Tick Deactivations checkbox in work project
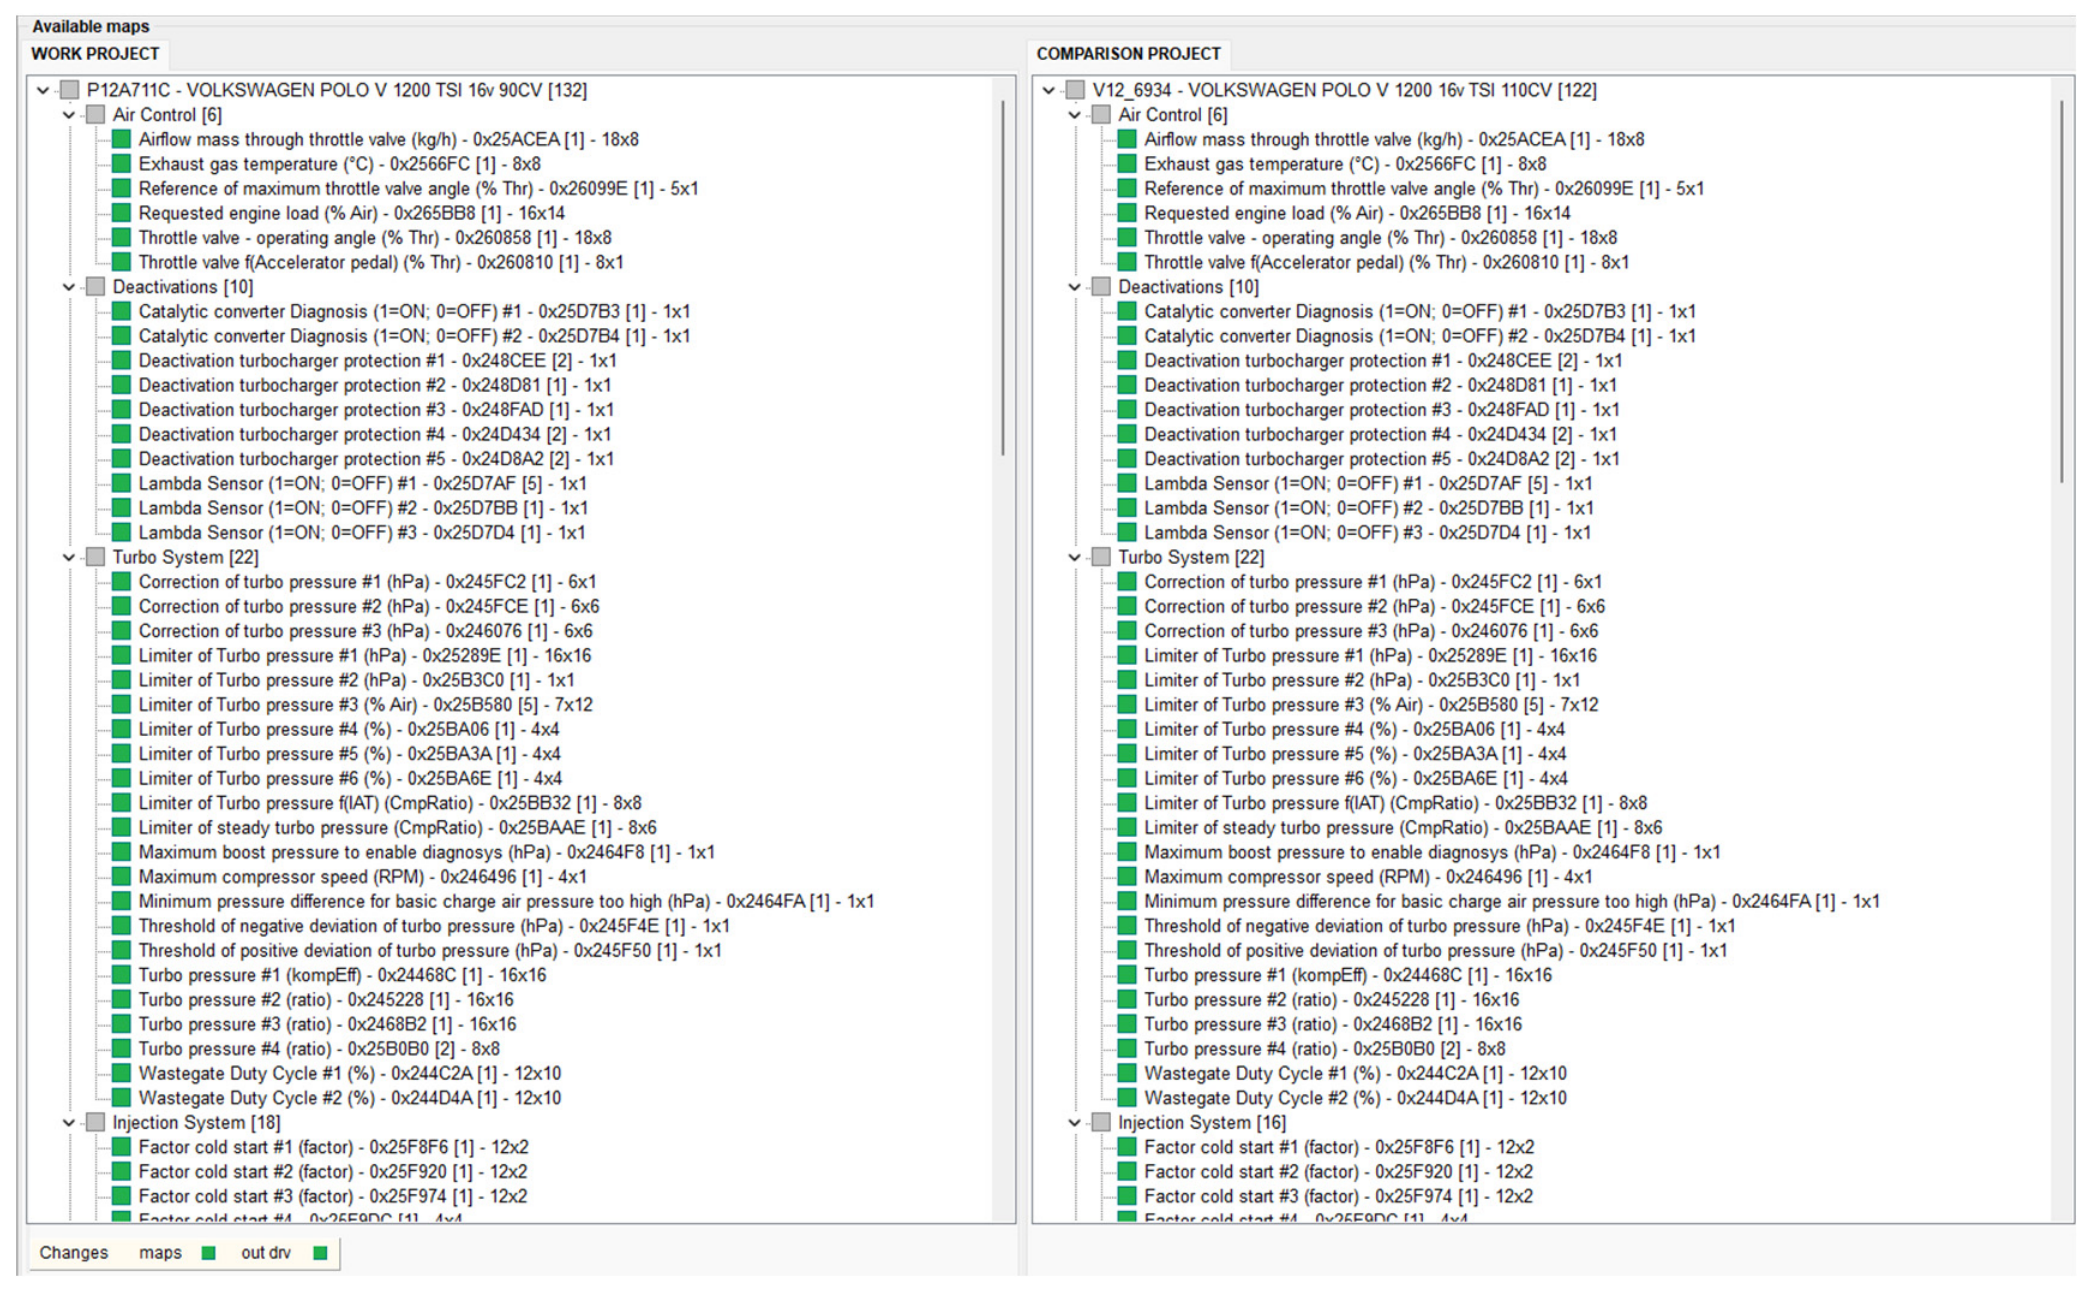 tap(95, 287)
